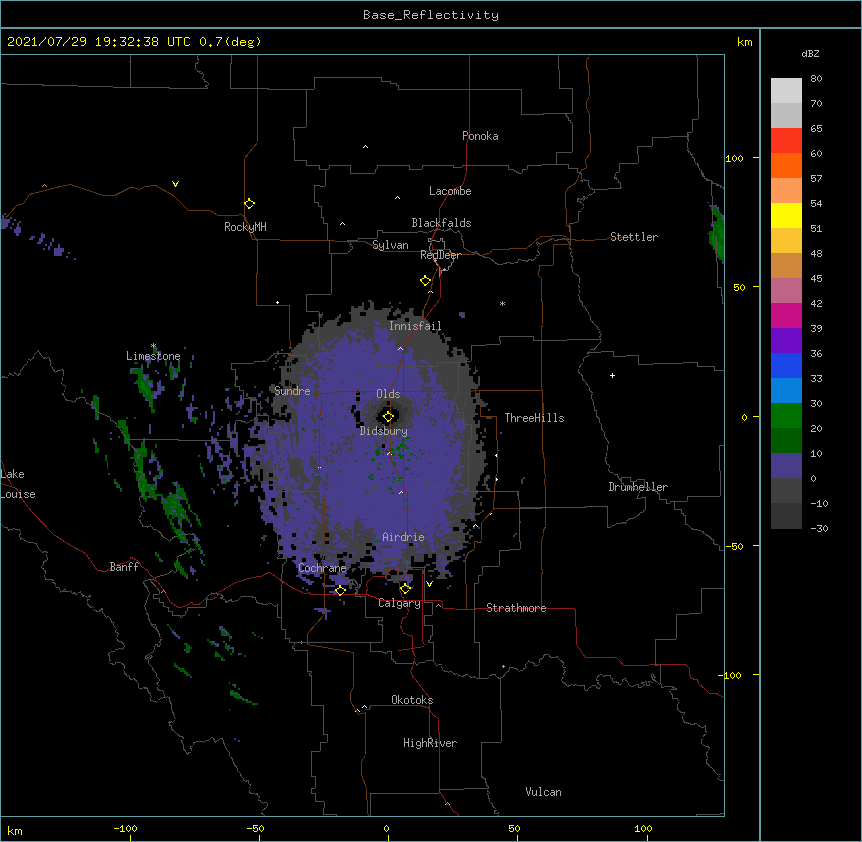Click the Innisfail city label
862x842 pixels.
415,326
